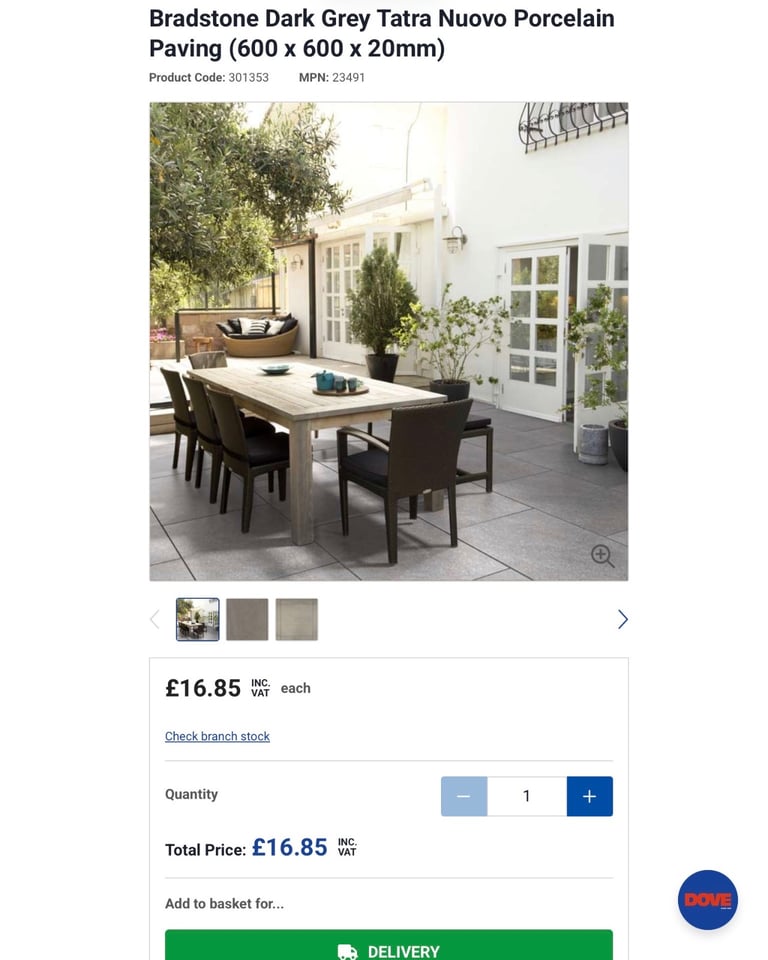The height and width of the screenshot is (960, 768).
Task: Select the light grey tile thumbnail
Action: [296, 620]
